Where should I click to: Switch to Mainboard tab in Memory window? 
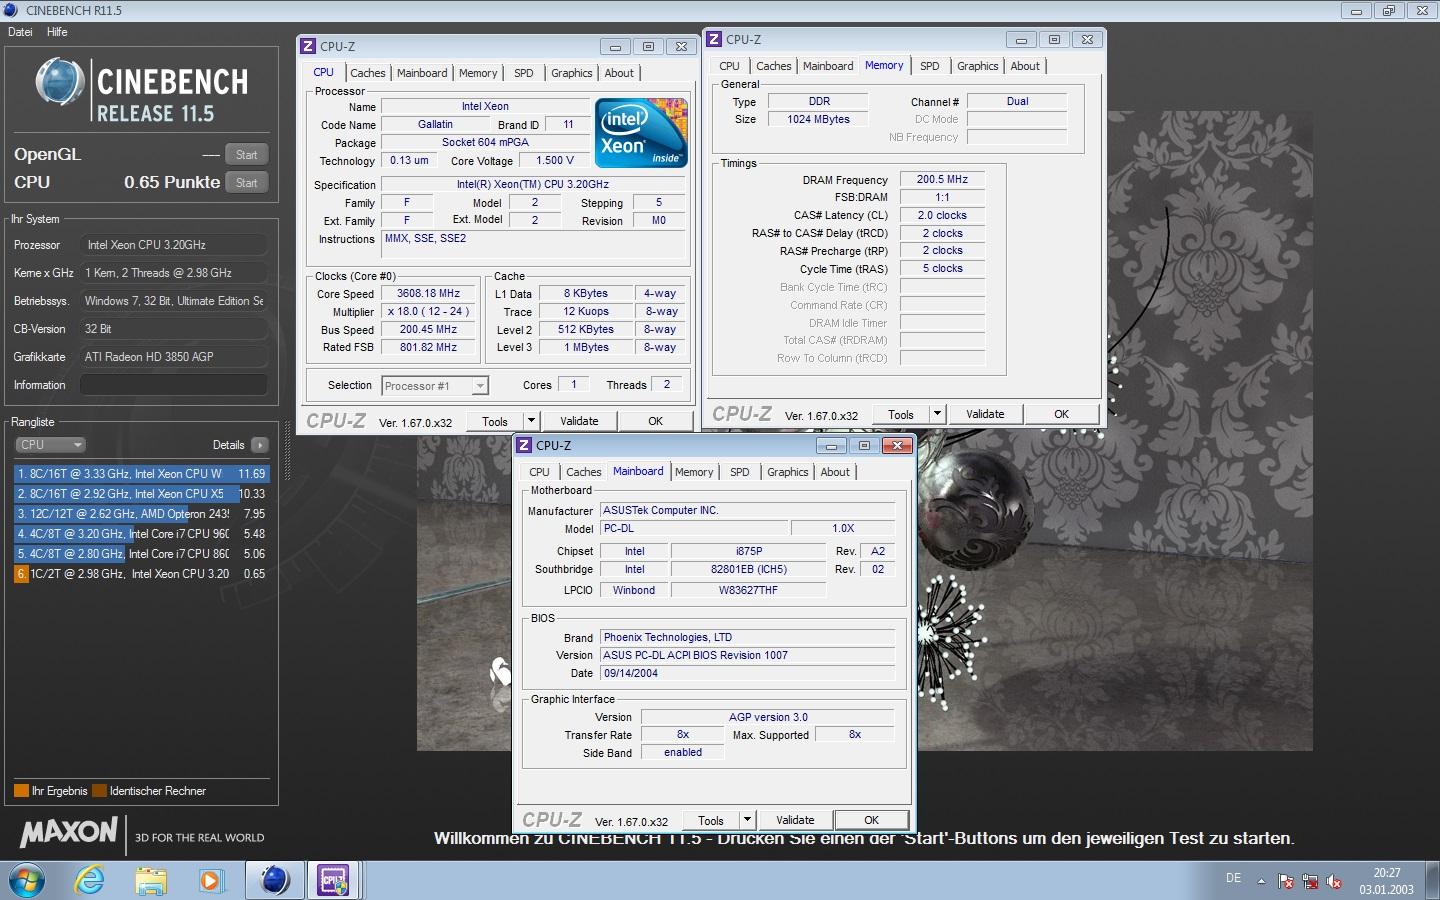click(x=828, y=66)
